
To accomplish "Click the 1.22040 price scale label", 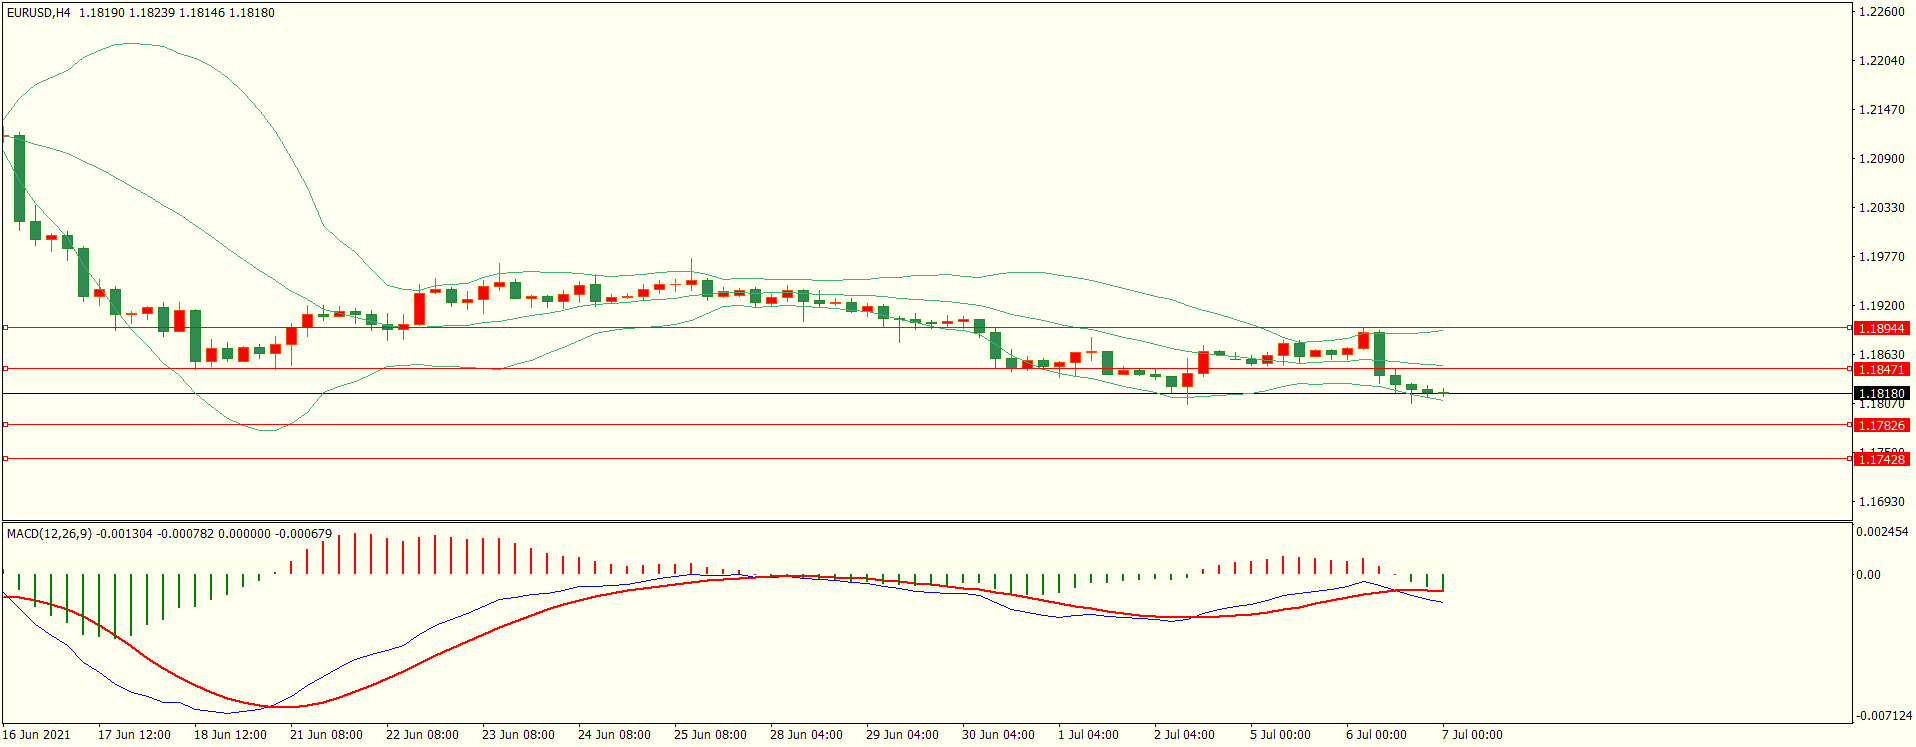I will click(x=1881, y=61).
